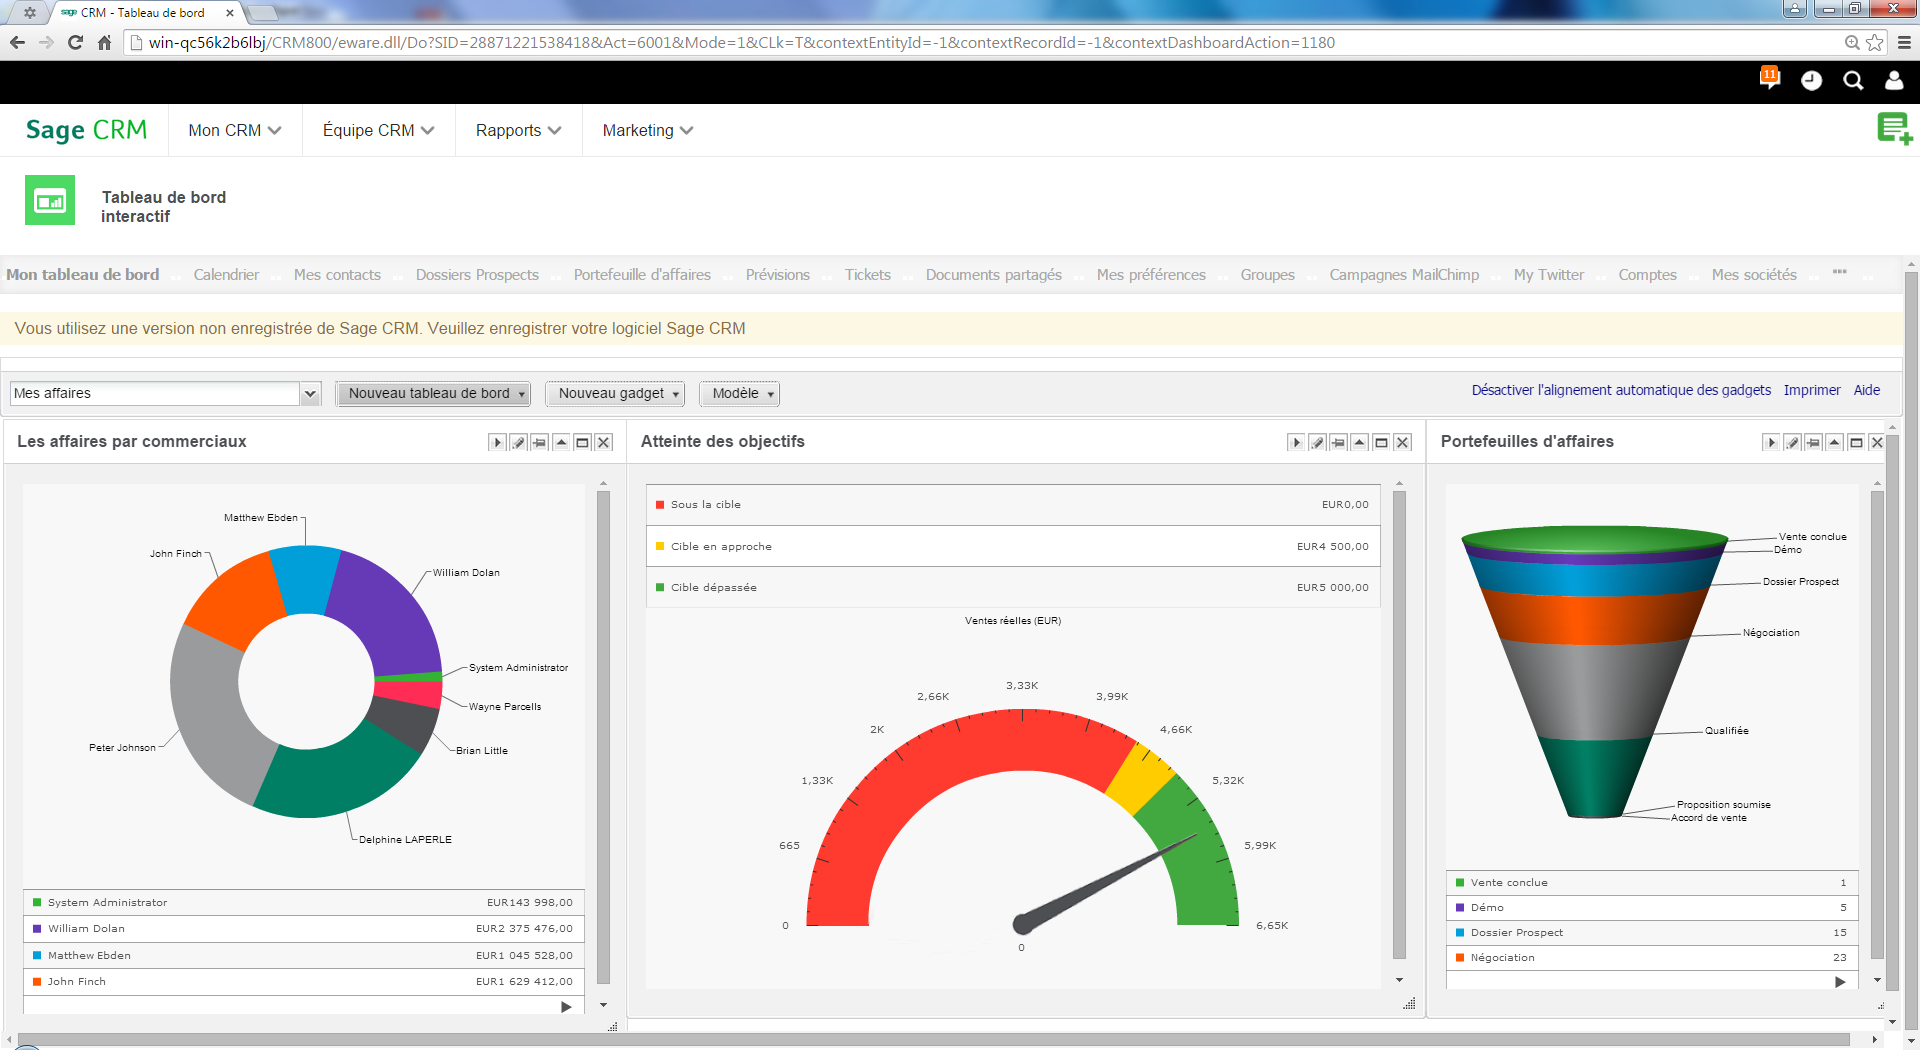
Task: Open the Nouveau gadget dropdown
Action: point(615,393)
